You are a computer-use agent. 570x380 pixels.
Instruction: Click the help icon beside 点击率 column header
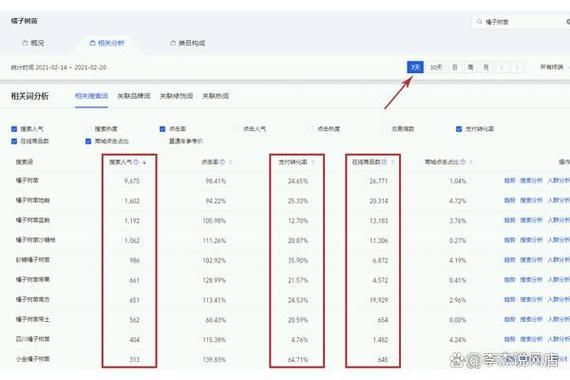click(222, 162)
